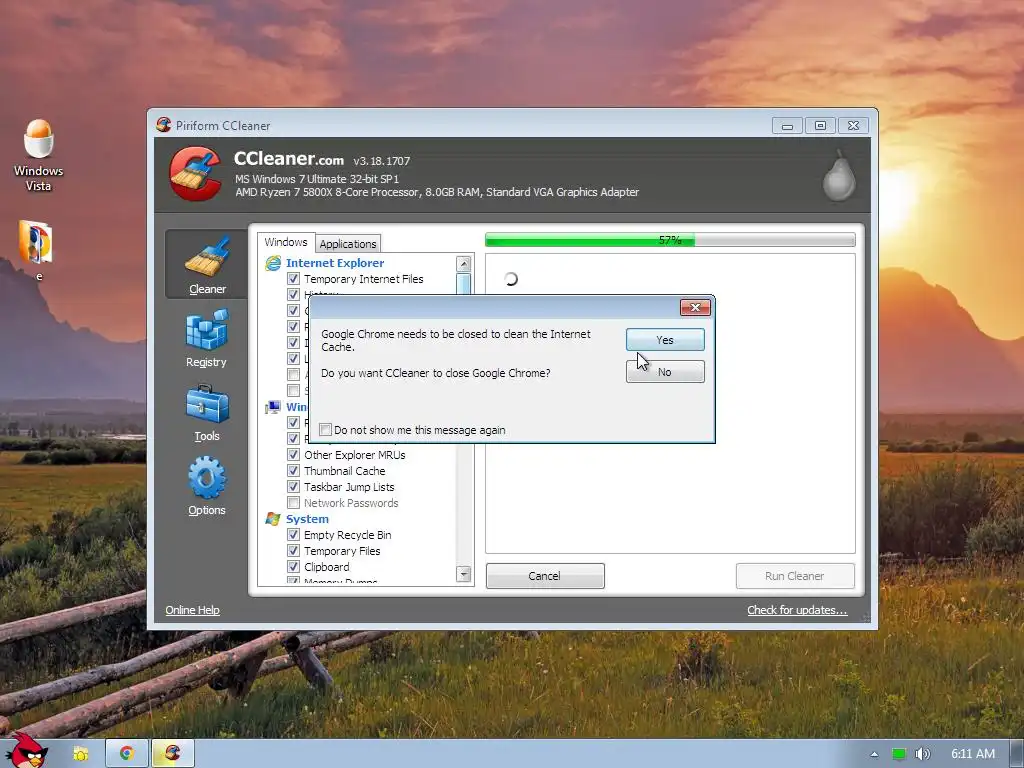Open the Angry Birds start button

[x=26, y=750]
